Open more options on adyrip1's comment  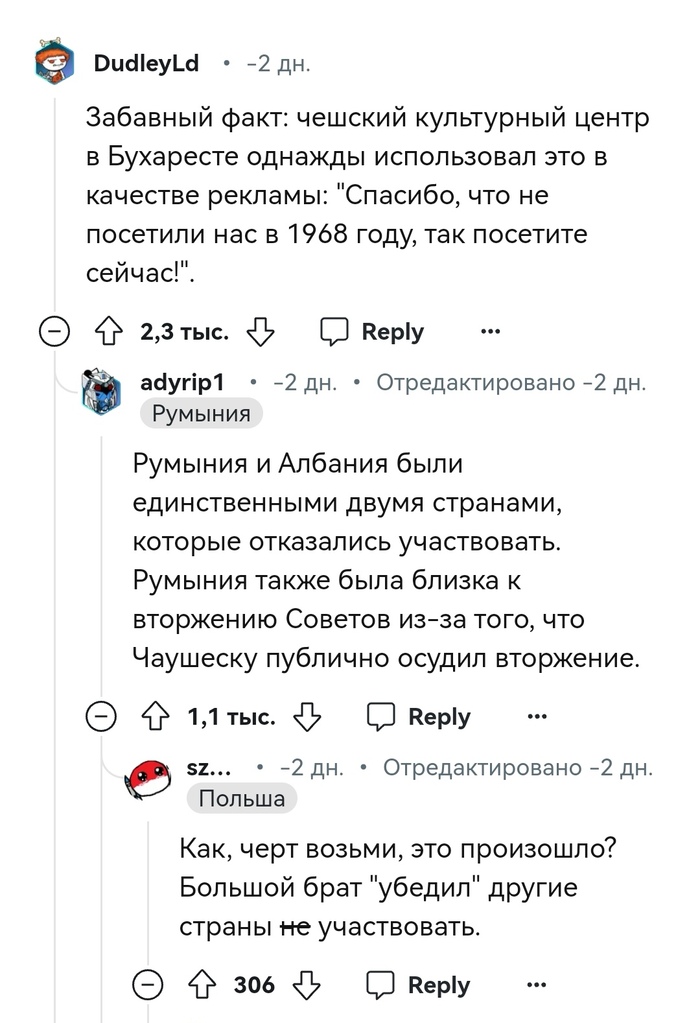(x=537, y=717)
